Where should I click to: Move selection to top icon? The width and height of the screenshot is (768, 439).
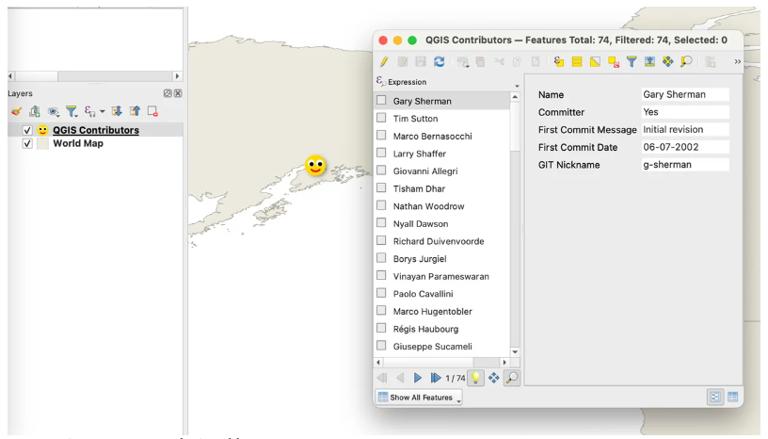pyautogui.click(x=649, y=62)
